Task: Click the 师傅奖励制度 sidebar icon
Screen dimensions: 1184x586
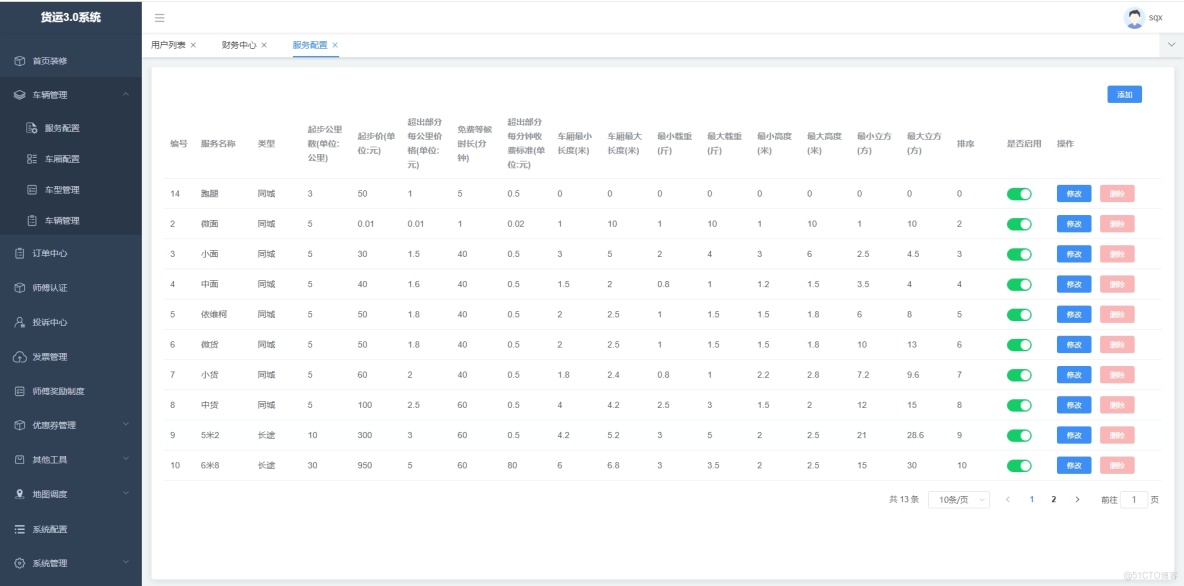Action: (x=20, y=391)
